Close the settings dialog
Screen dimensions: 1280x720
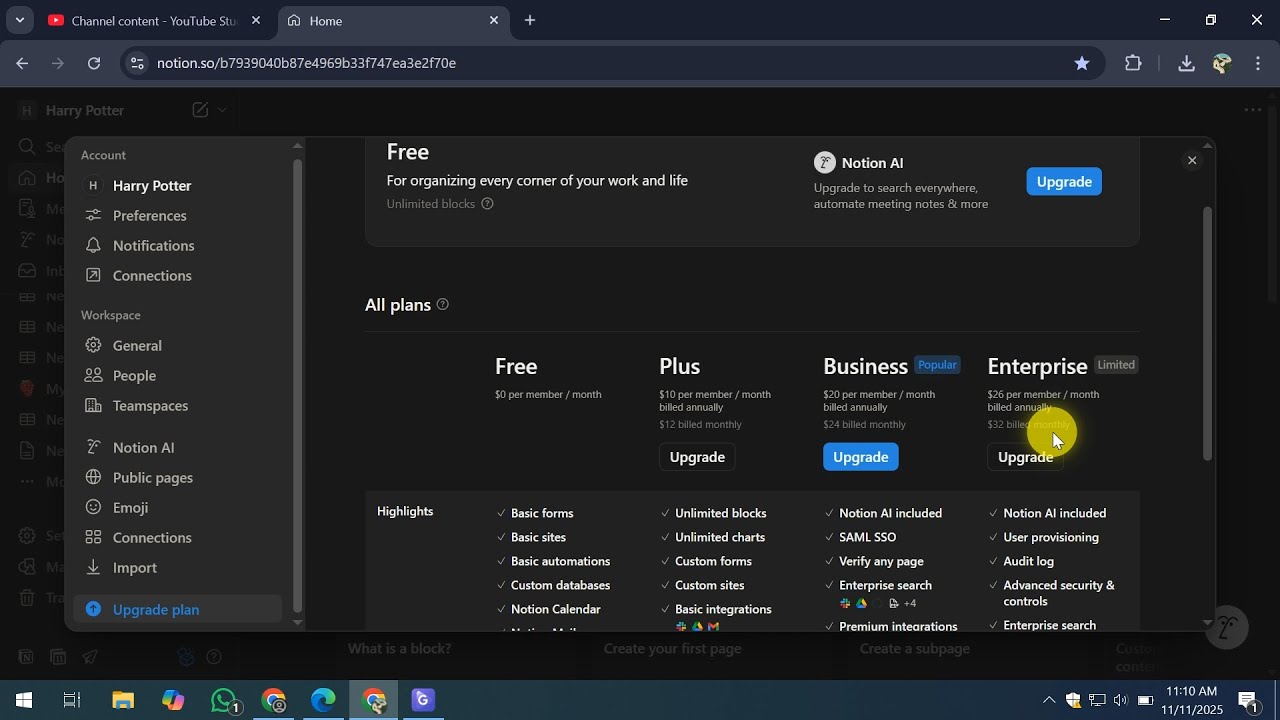point(1192,161)
